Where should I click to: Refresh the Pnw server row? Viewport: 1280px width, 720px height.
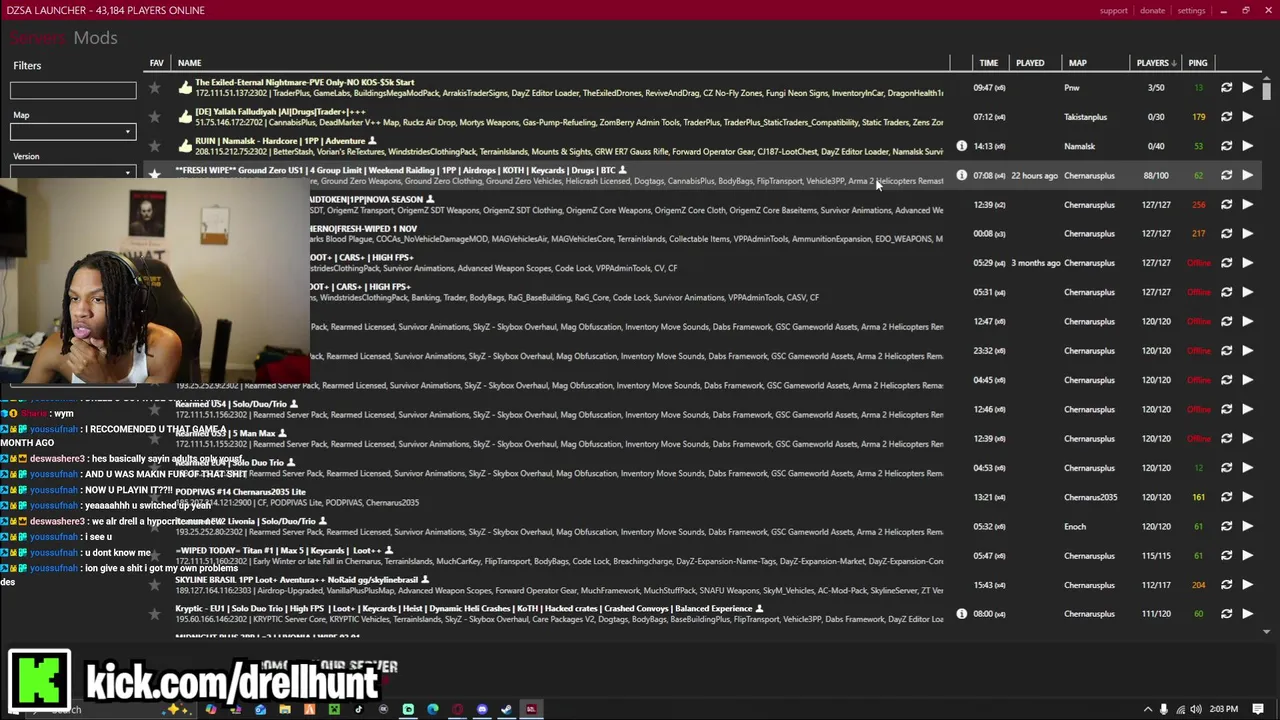click(1226, 88)
